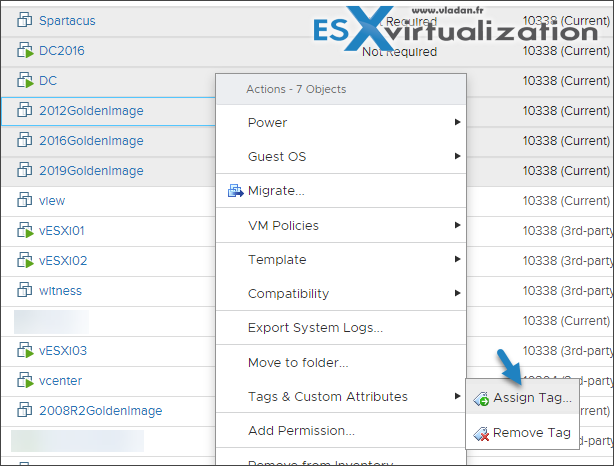Expand the Compatibility submenu arrow
The height and width of the screenshot is (466, 614).
(457, 293)
